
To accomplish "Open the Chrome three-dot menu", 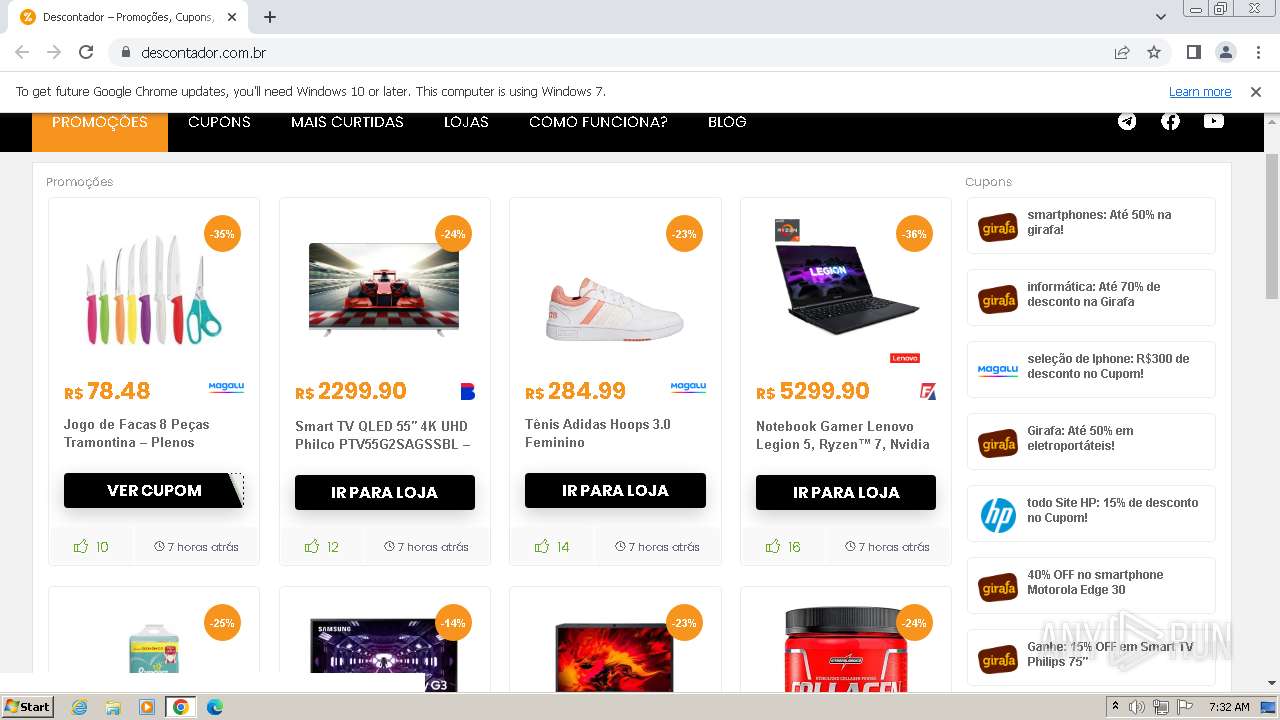I will (1258, 52).
